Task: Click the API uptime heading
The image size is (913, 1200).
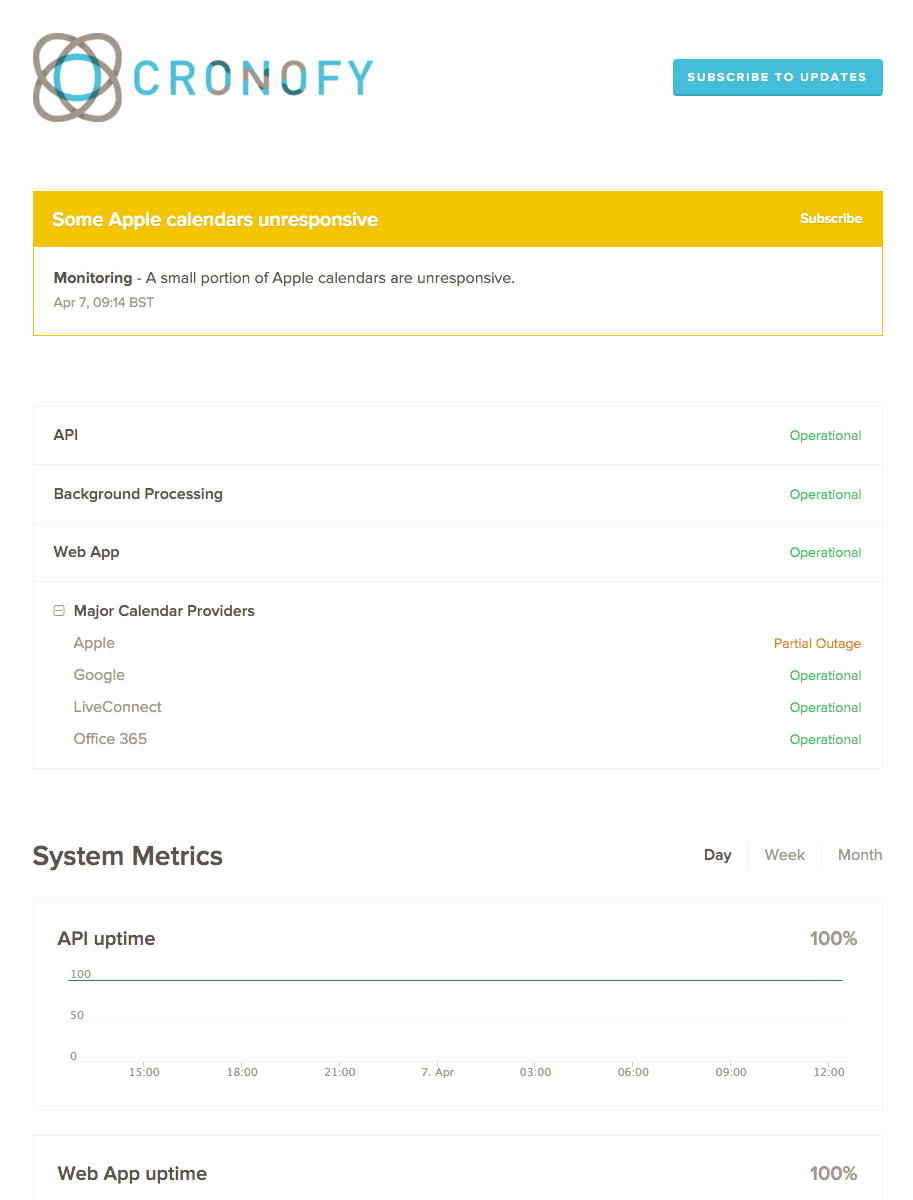Action: coord(106,939)
